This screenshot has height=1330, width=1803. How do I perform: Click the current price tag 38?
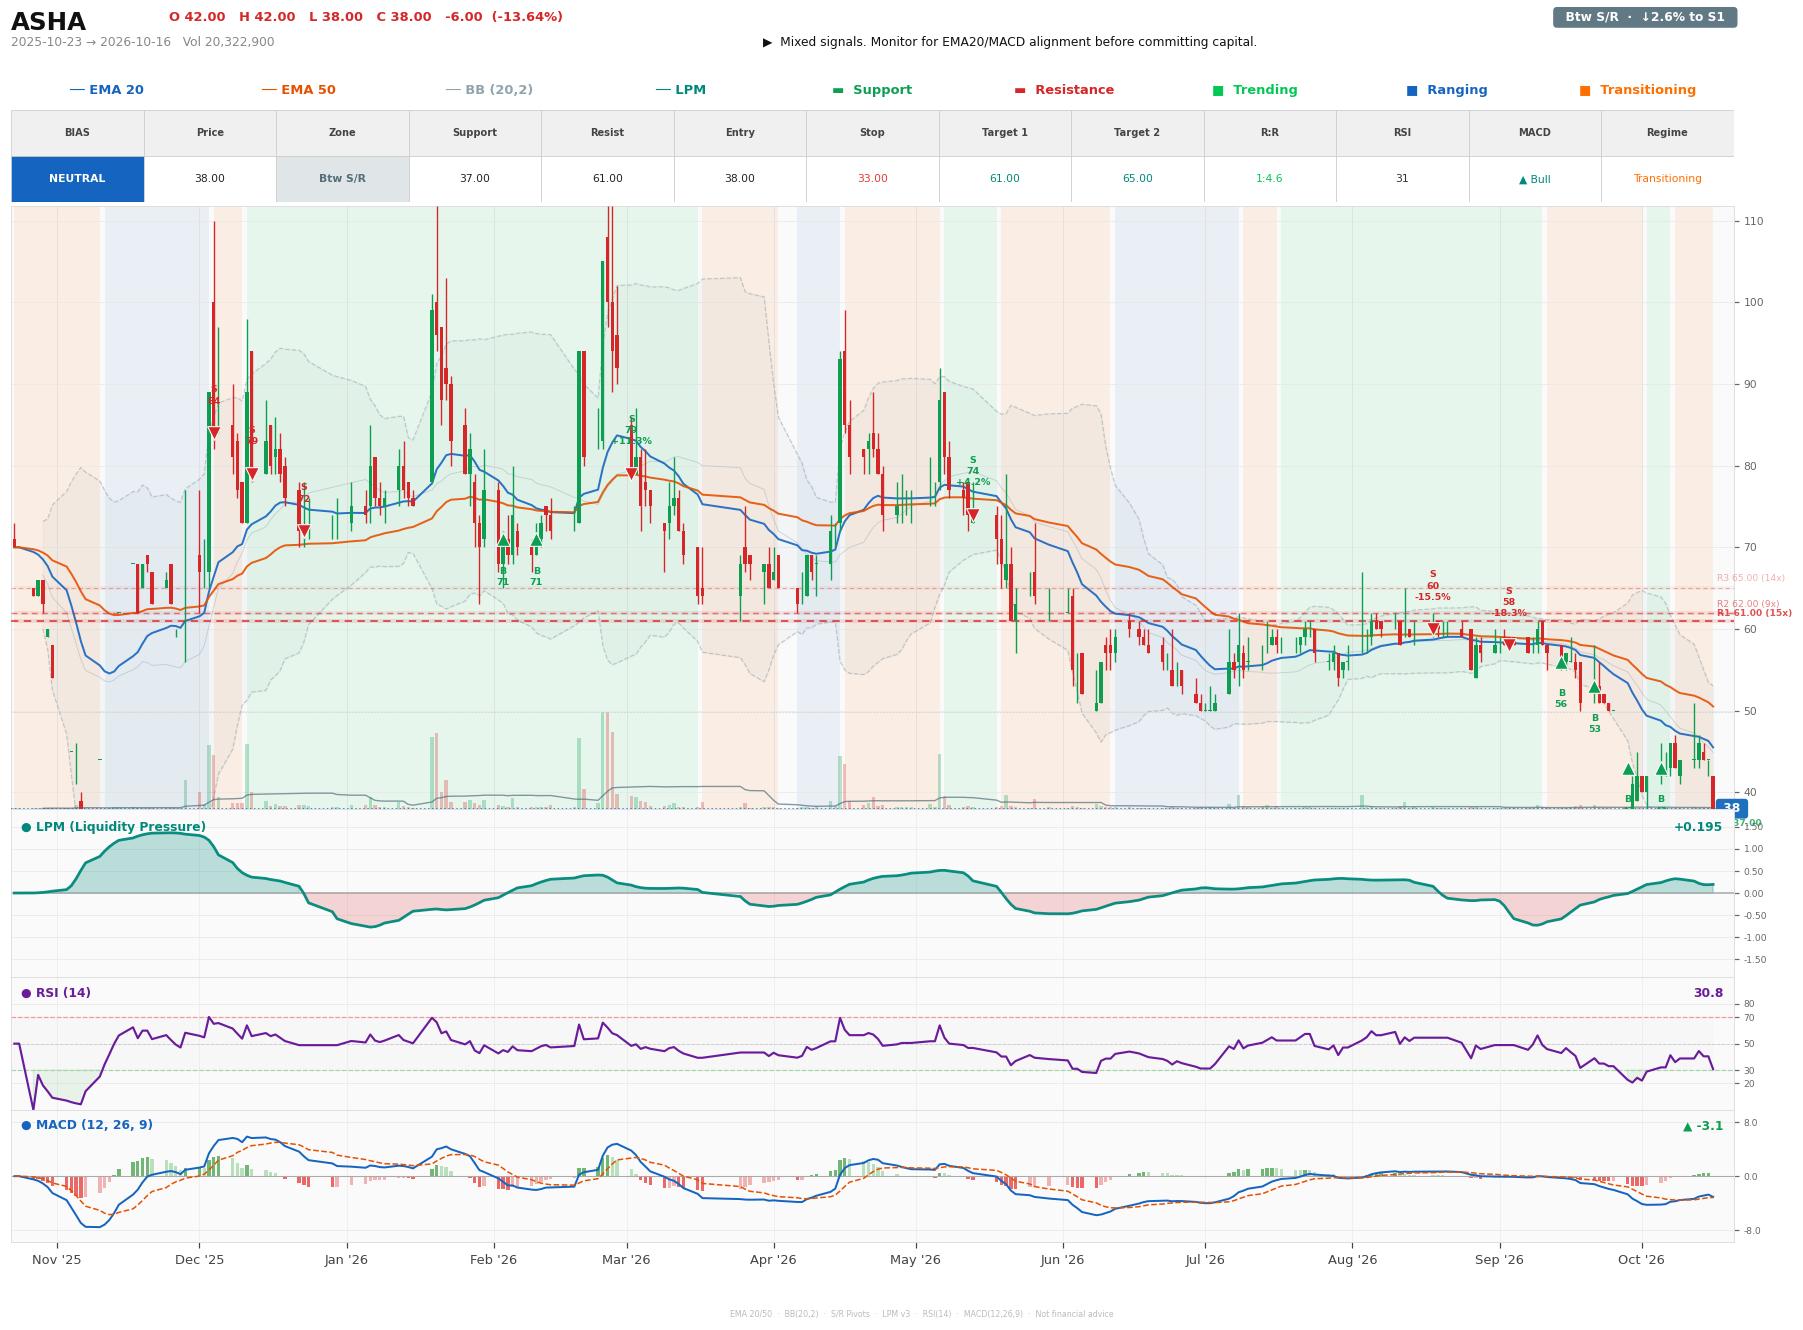tap(1731, 808)
